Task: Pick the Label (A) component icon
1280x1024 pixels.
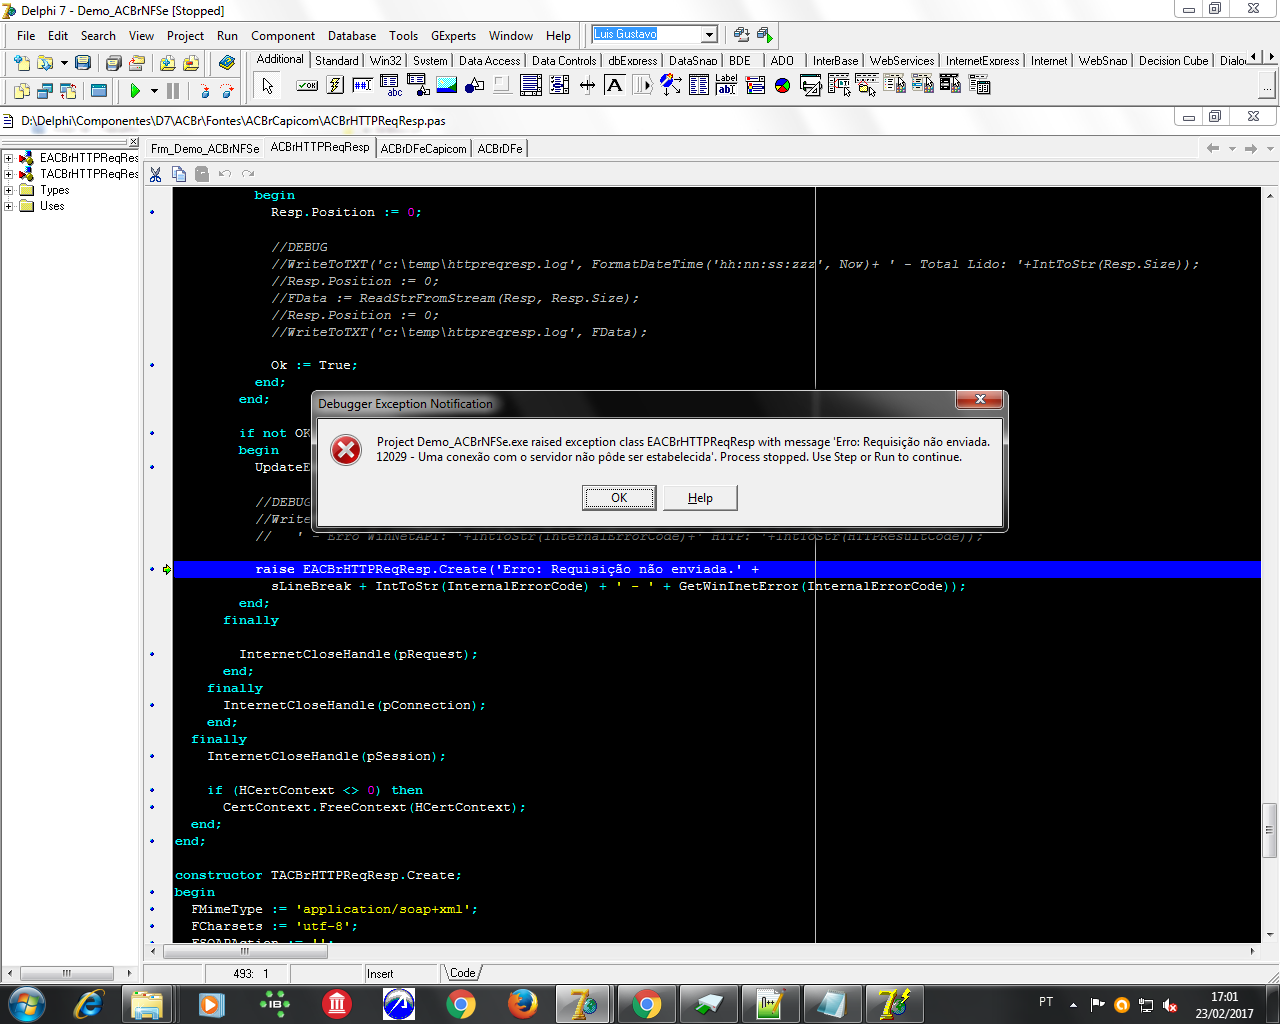Action: click(615, 85)
